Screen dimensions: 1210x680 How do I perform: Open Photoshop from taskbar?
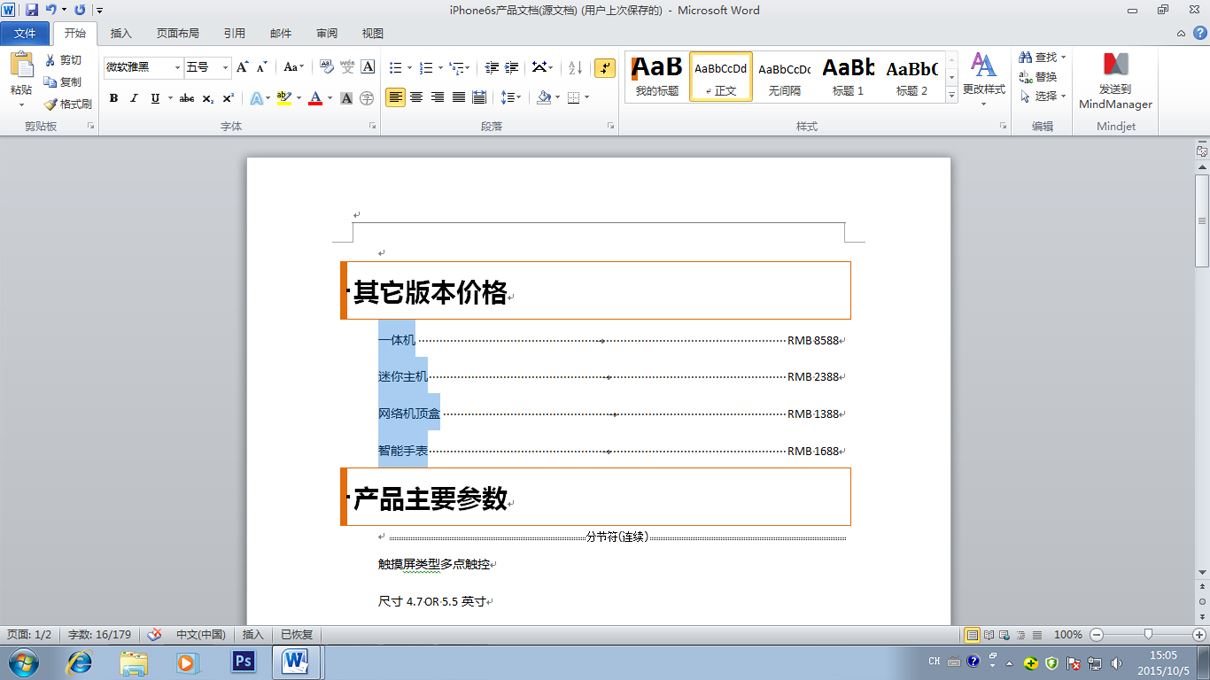point(243,662)
